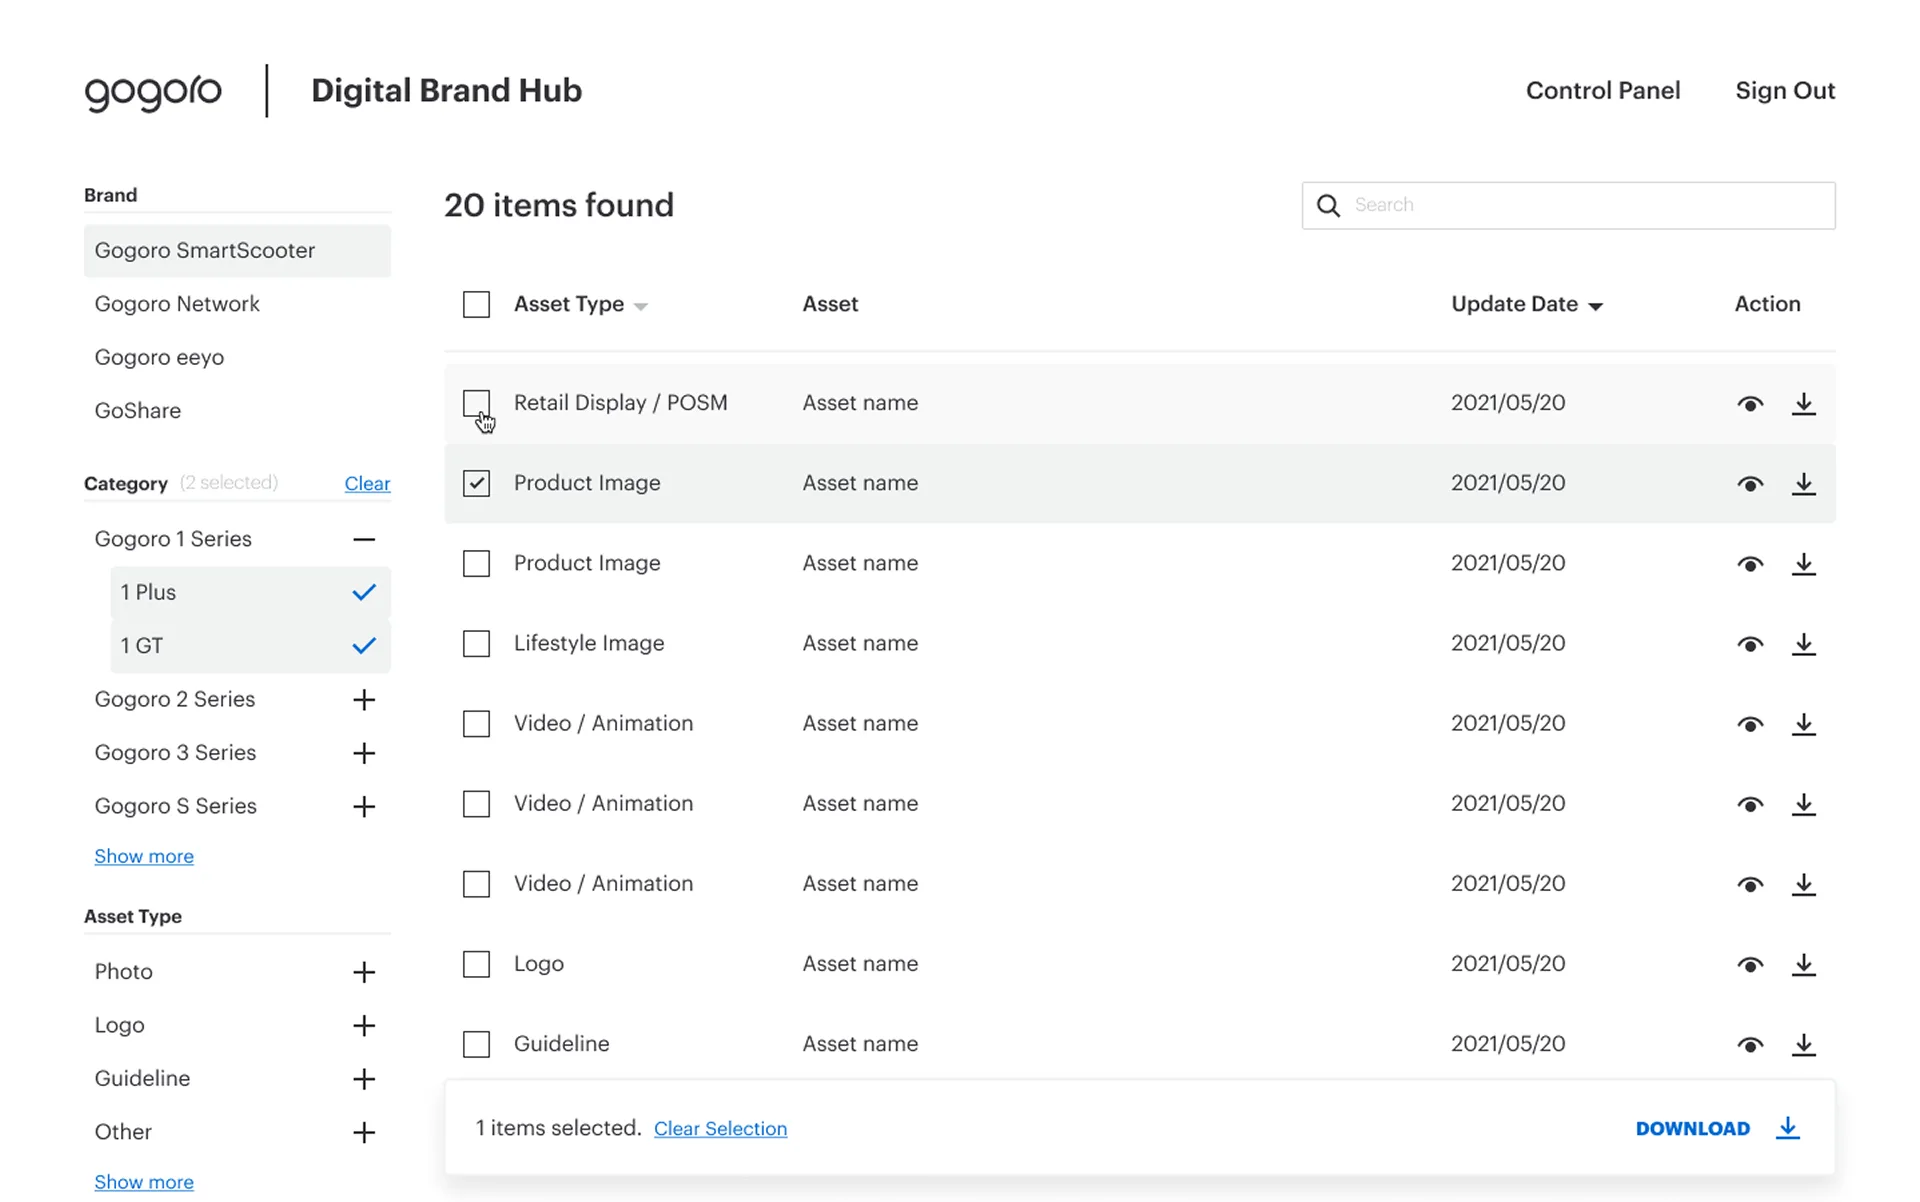Select Gogoro Network brand
This screenshot has height=1202, width=1920.
[x=177, y=304]
